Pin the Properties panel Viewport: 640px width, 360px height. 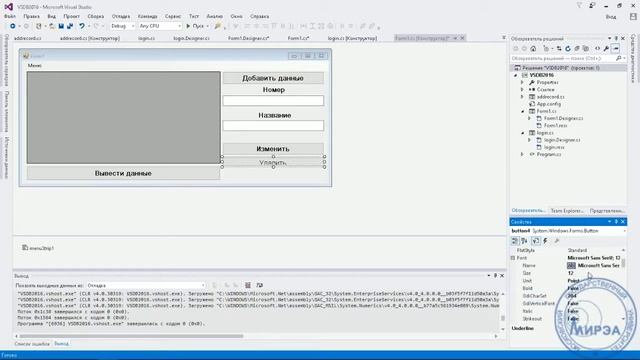616,222
